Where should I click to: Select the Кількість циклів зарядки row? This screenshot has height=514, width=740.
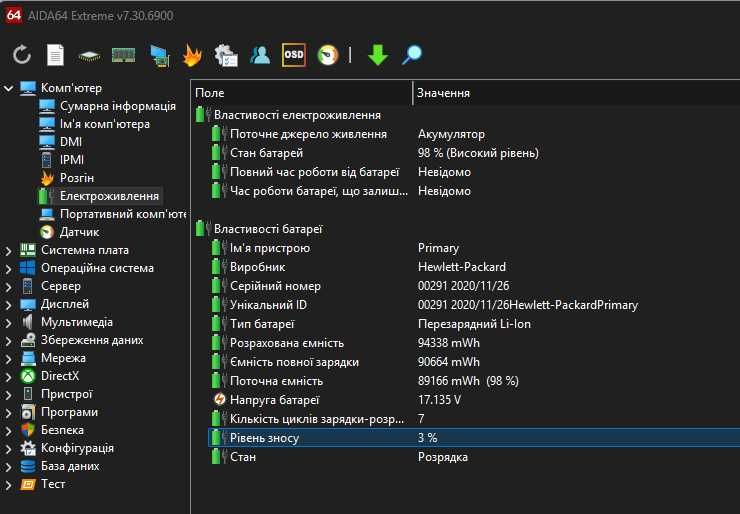[474, 419]
